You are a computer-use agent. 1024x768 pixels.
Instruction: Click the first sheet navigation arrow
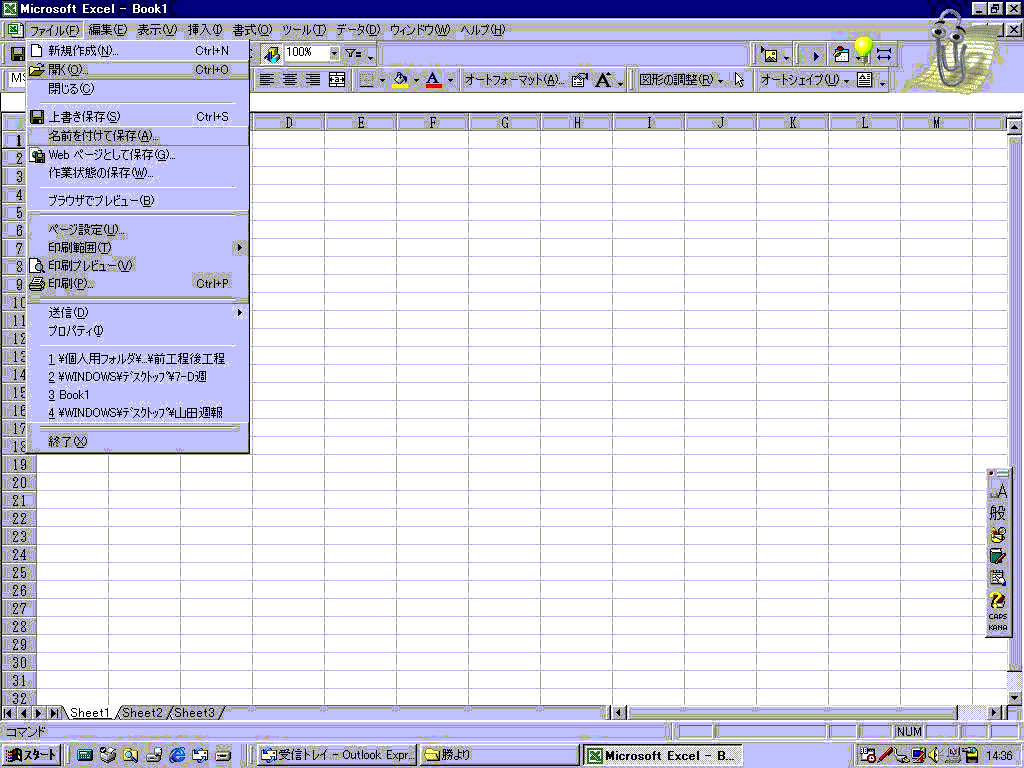[x=8, y=712]
